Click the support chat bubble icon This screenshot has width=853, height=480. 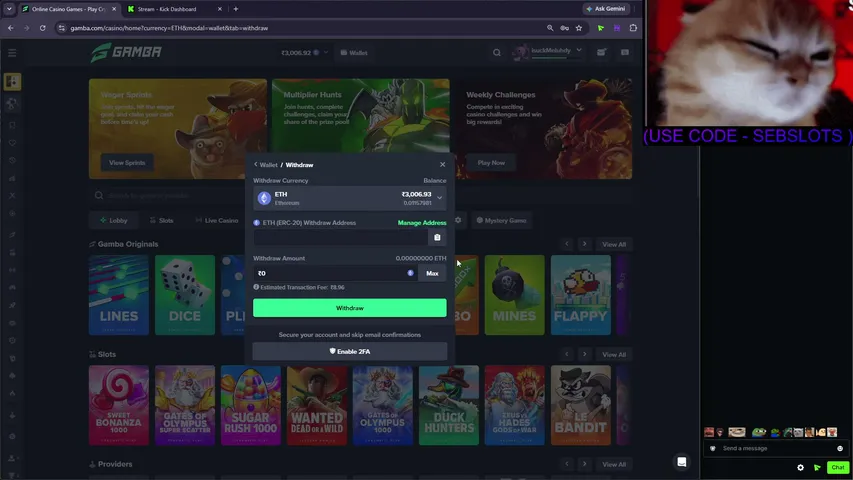[x=682, y=462]
